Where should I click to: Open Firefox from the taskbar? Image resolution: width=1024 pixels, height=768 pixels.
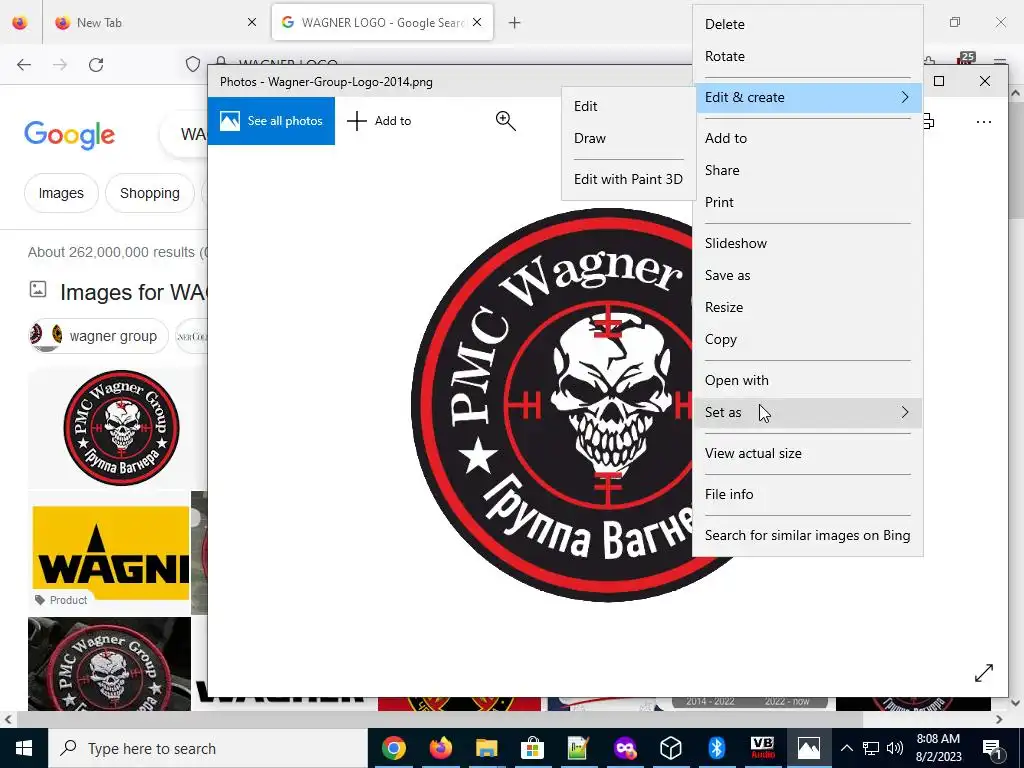(x=440, y=748)
